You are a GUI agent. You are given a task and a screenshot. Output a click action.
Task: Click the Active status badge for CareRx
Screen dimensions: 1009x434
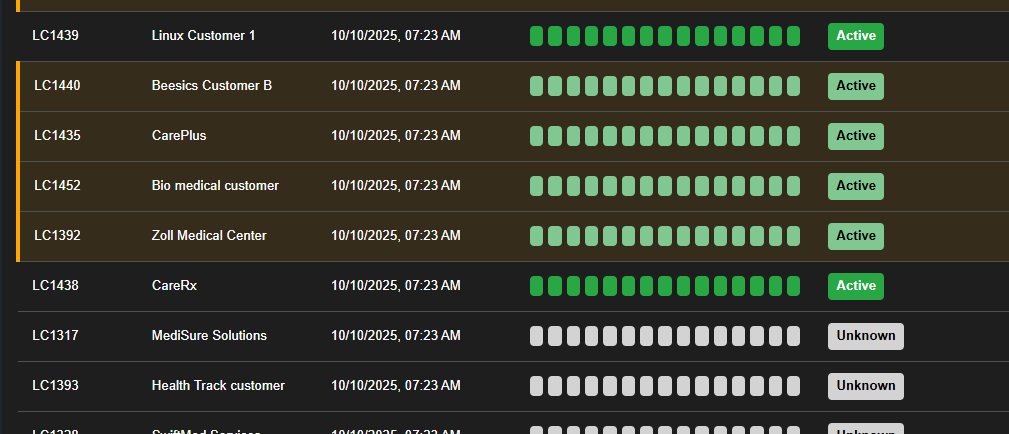(x=855, y=286)
